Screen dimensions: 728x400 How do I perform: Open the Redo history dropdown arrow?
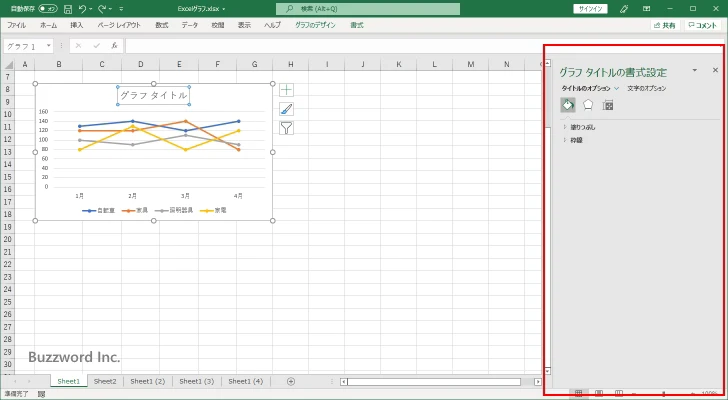(x=110, y=9)
